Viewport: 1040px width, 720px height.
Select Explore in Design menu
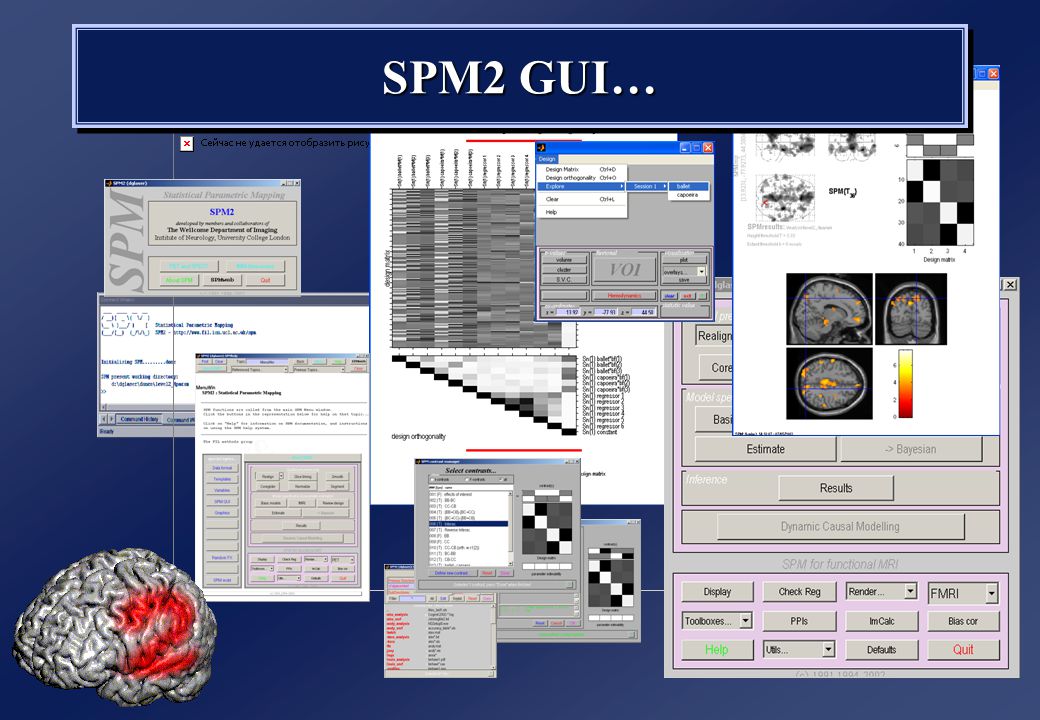click(x=580, y=187)
